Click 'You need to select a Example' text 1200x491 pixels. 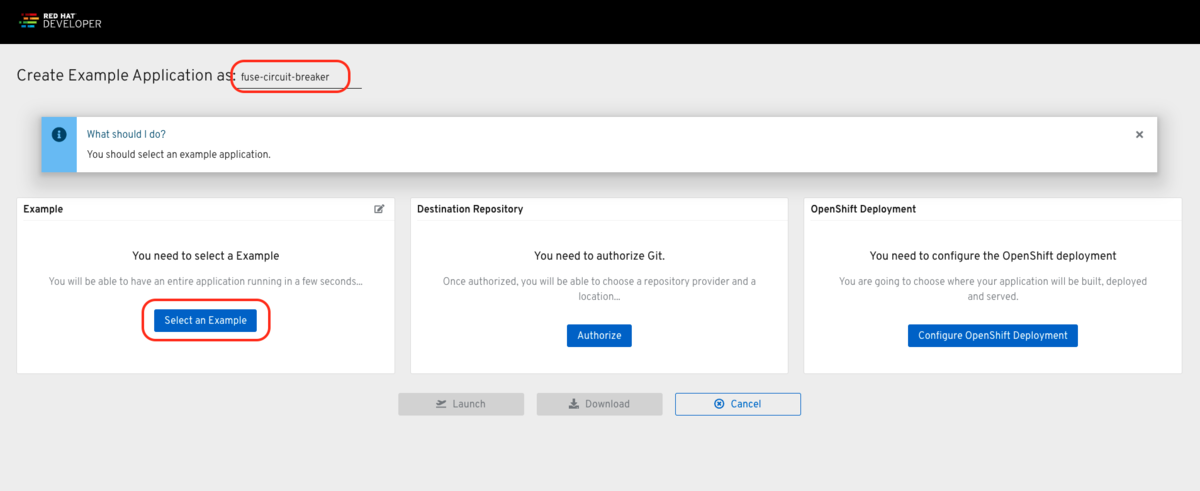coord(206,256)
